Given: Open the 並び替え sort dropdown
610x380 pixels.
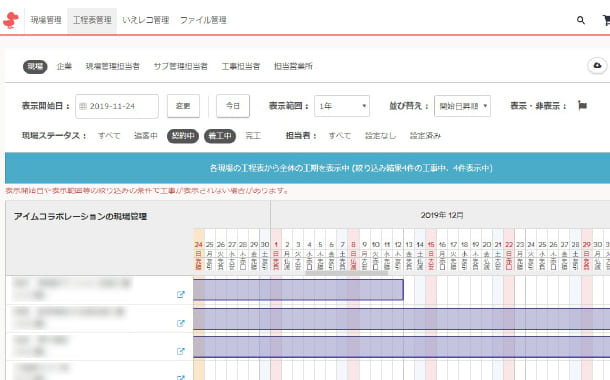Looking at the screenshot, I should click(462, 106).
